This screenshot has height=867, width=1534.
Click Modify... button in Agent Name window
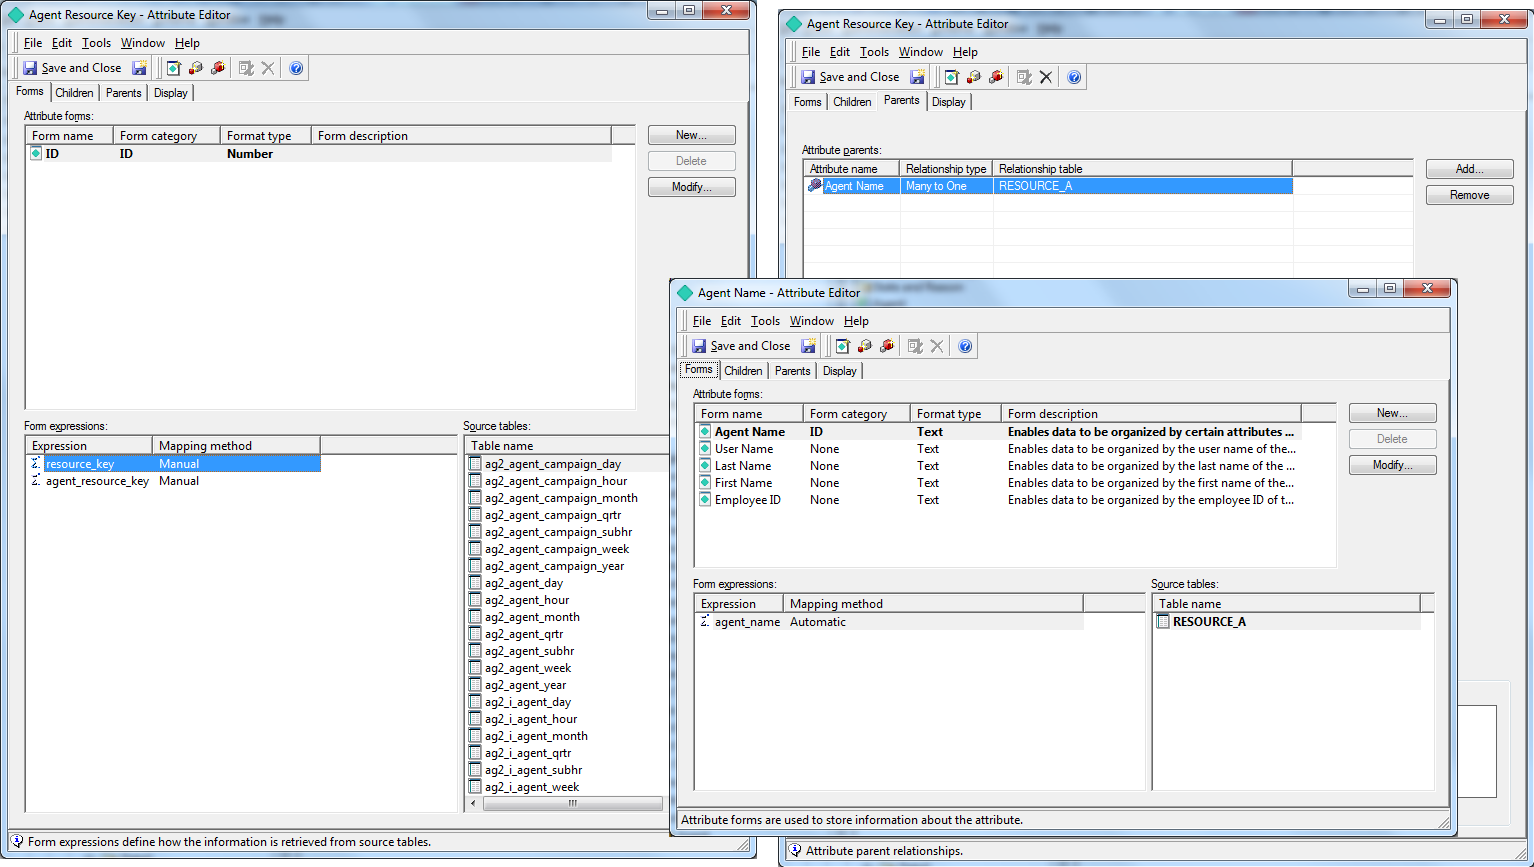tap(1392, 465)
